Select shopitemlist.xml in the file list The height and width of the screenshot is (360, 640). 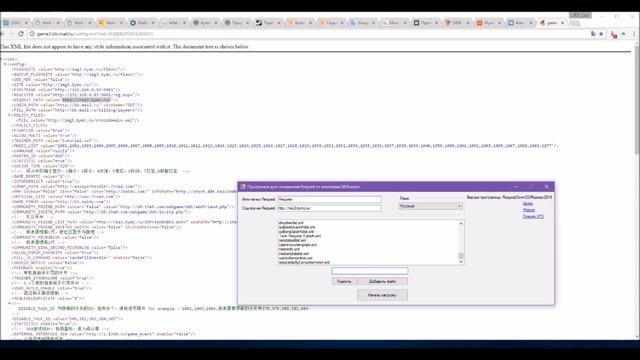(291, 223)
